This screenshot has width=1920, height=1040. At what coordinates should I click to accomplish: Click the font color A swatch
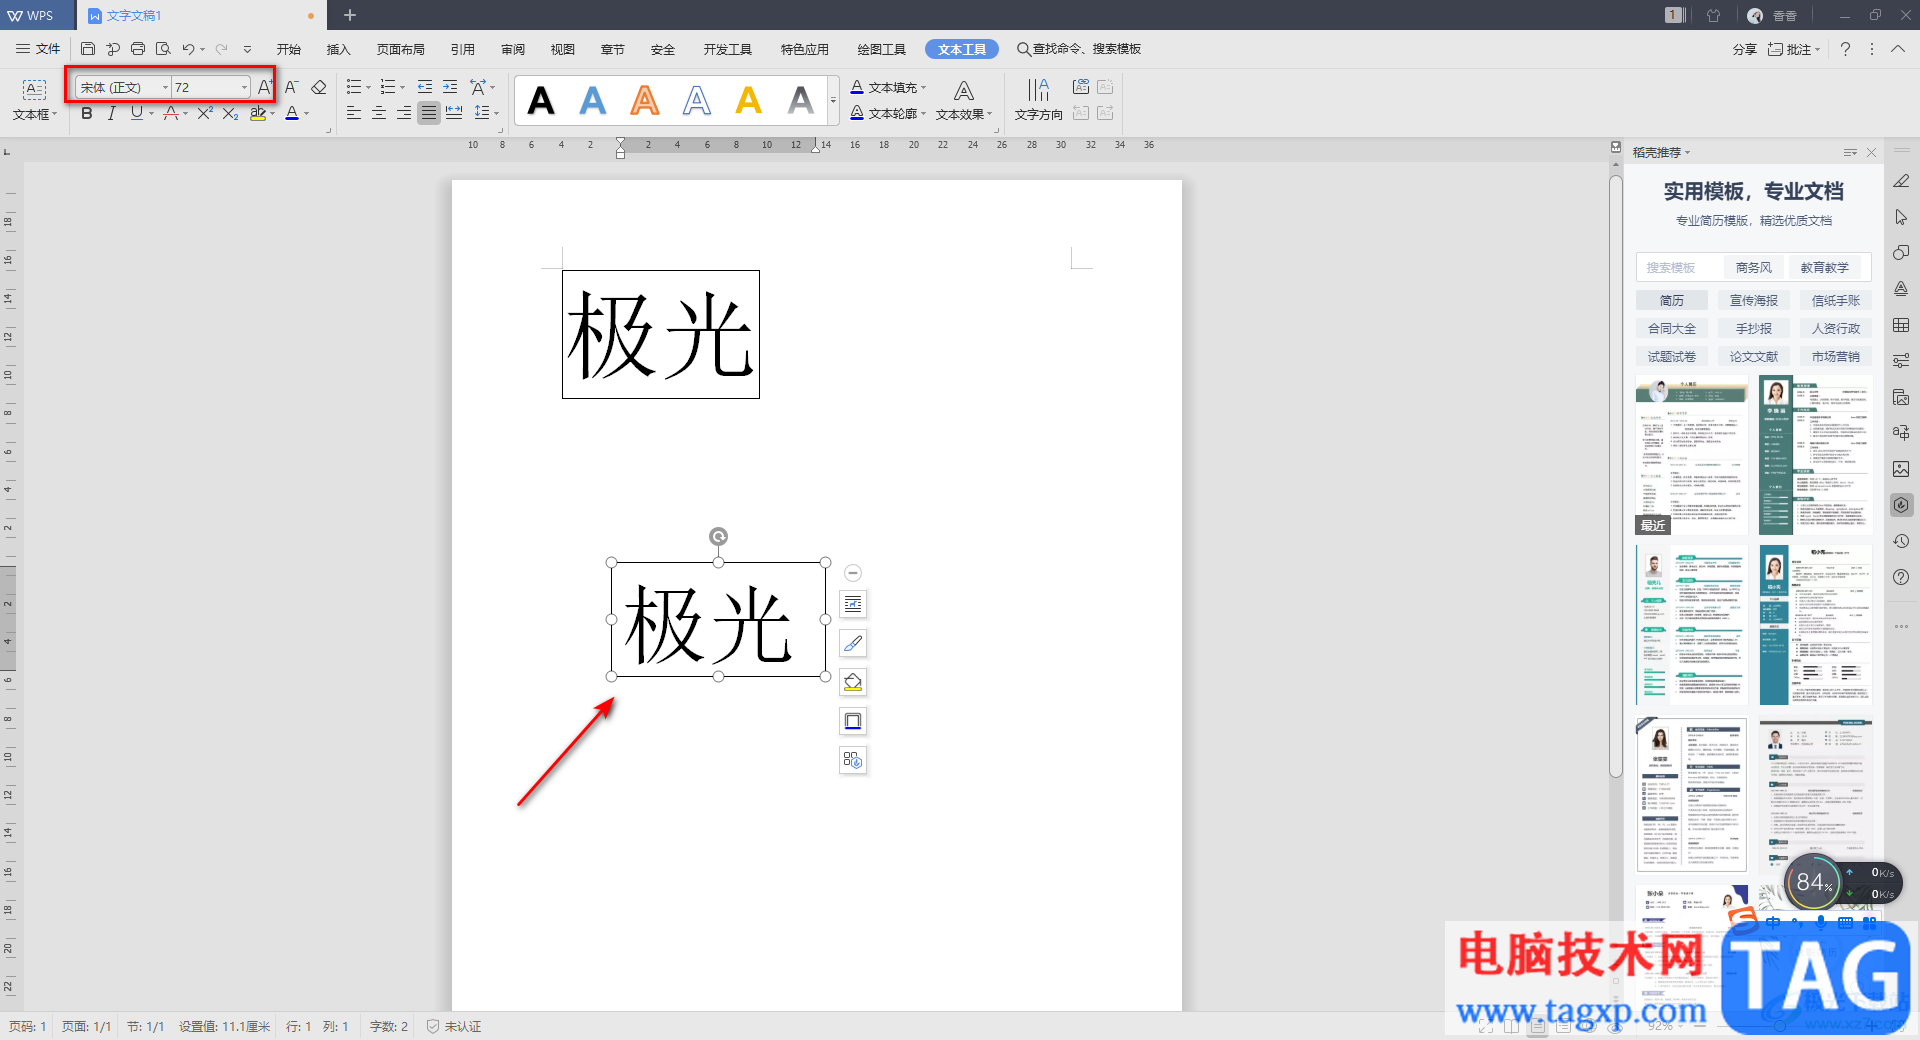point(292,113)
